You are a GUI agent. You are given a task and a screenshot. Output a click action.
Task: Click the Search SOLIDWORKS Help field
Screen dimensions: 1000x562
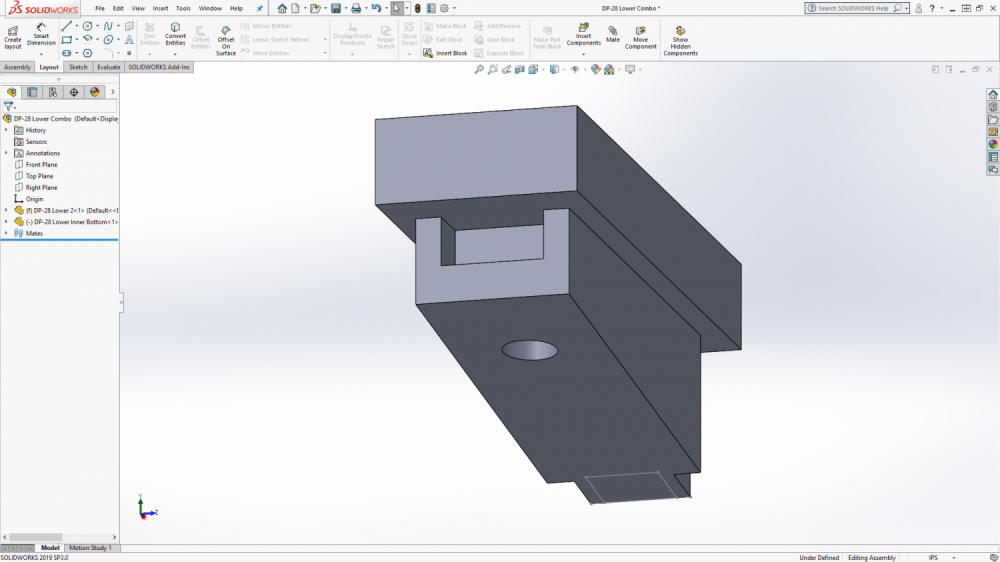click(x=850, y=8)
